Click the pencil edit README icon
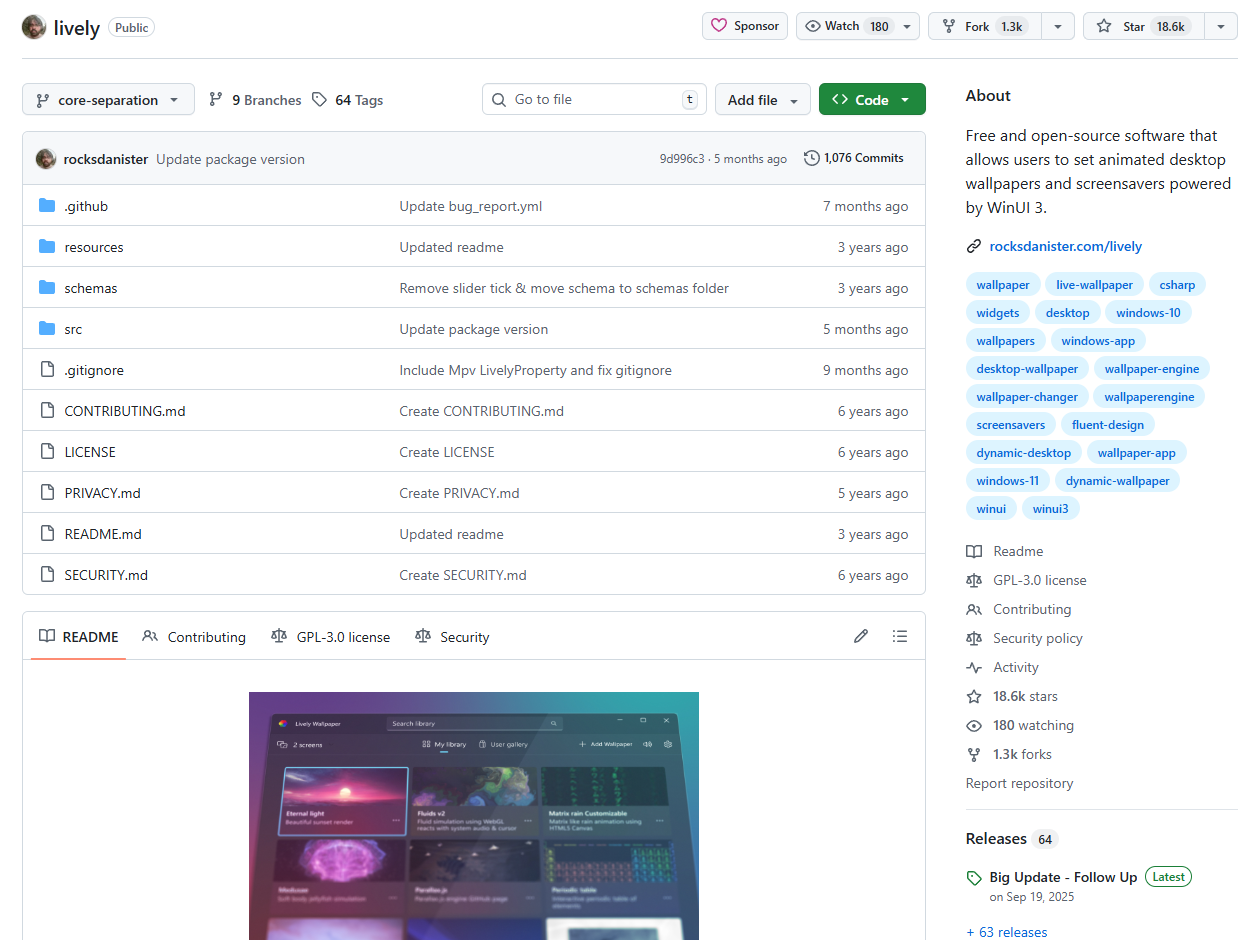The image size is (1244, 940). point(861,636)
